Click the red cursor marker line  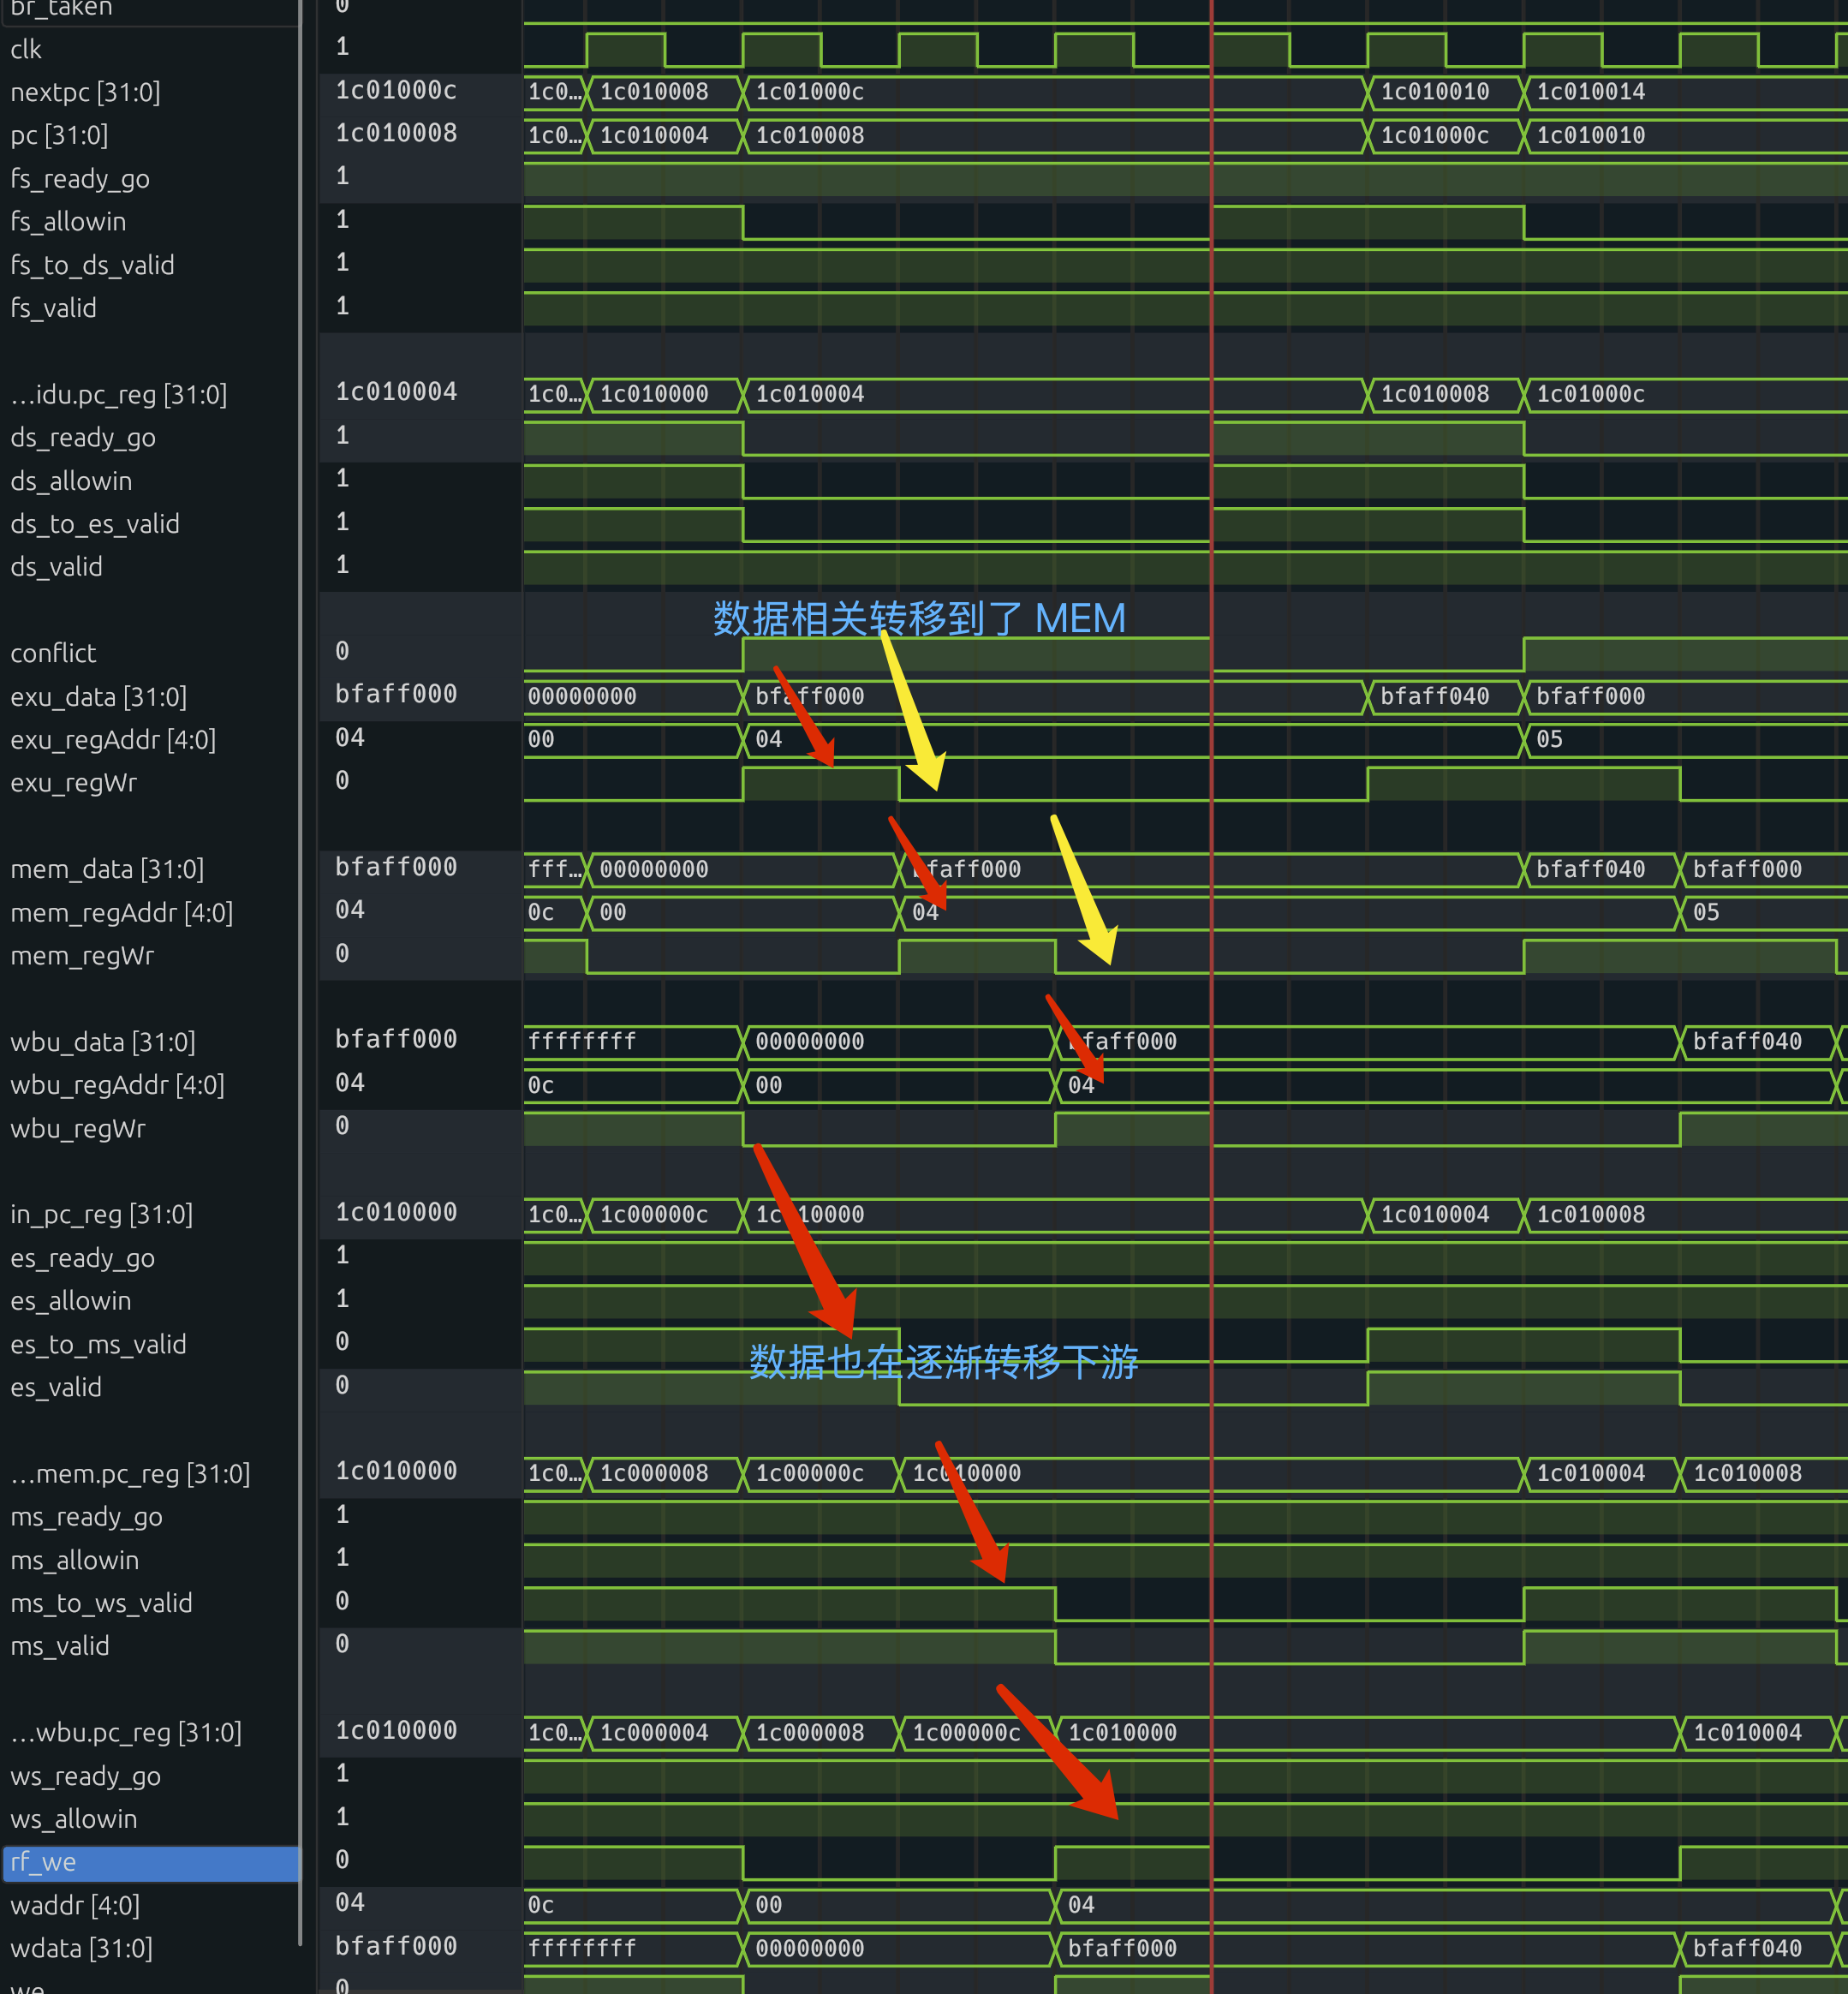tap(1211, 1000)
